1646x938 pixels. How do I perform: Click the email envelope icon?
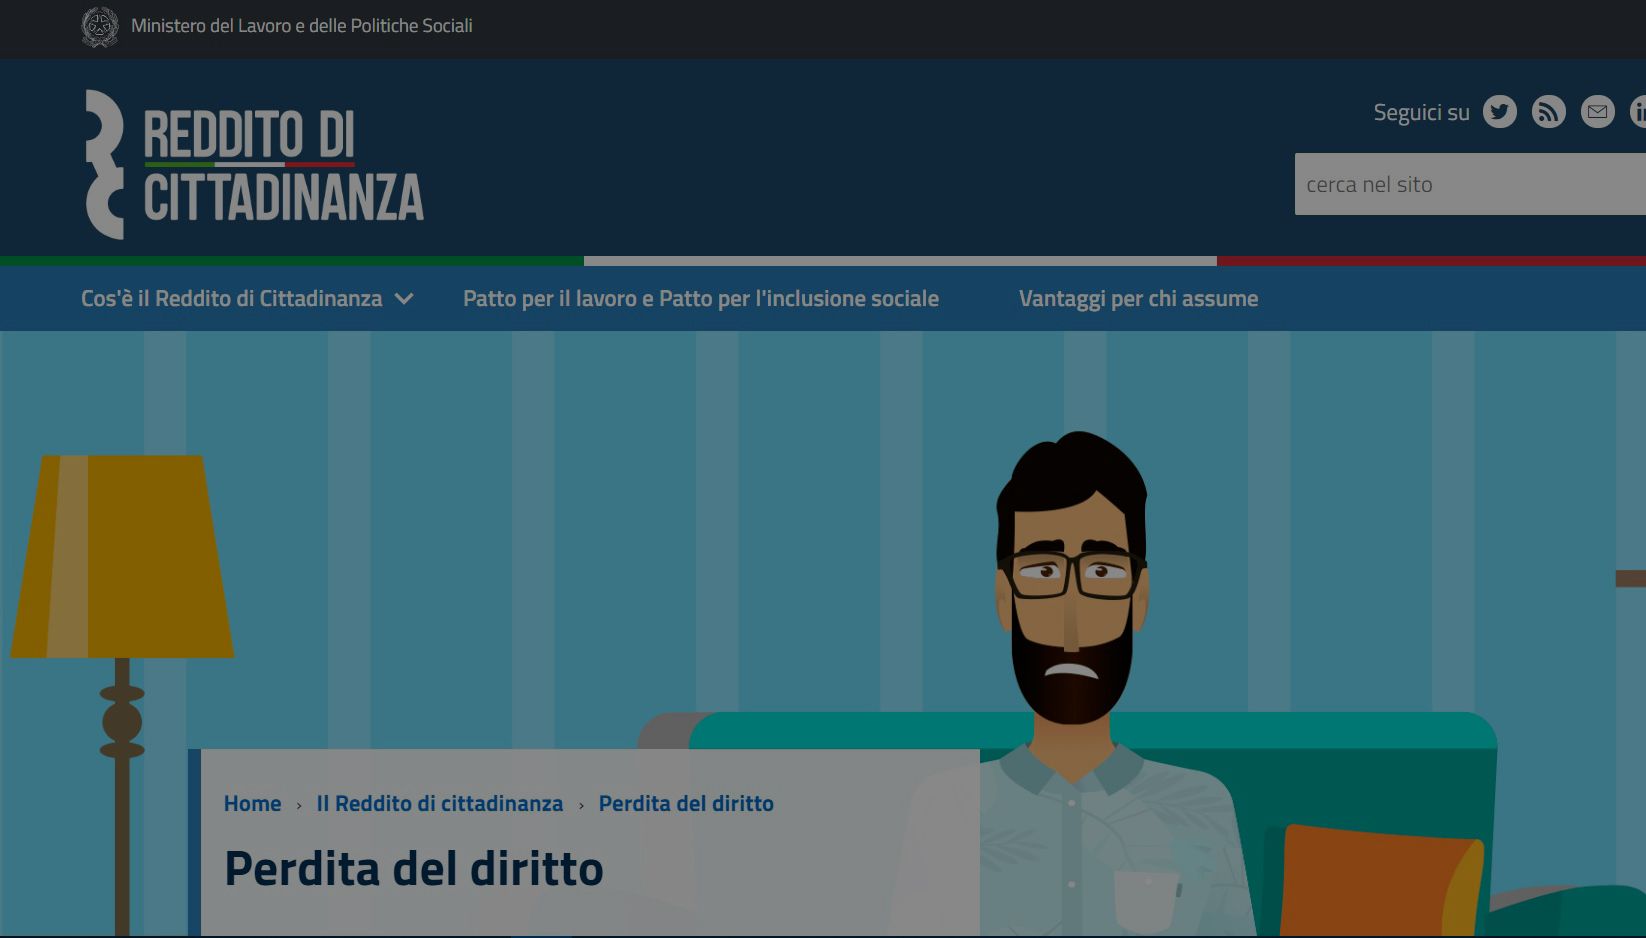(x=1597, y=112)
